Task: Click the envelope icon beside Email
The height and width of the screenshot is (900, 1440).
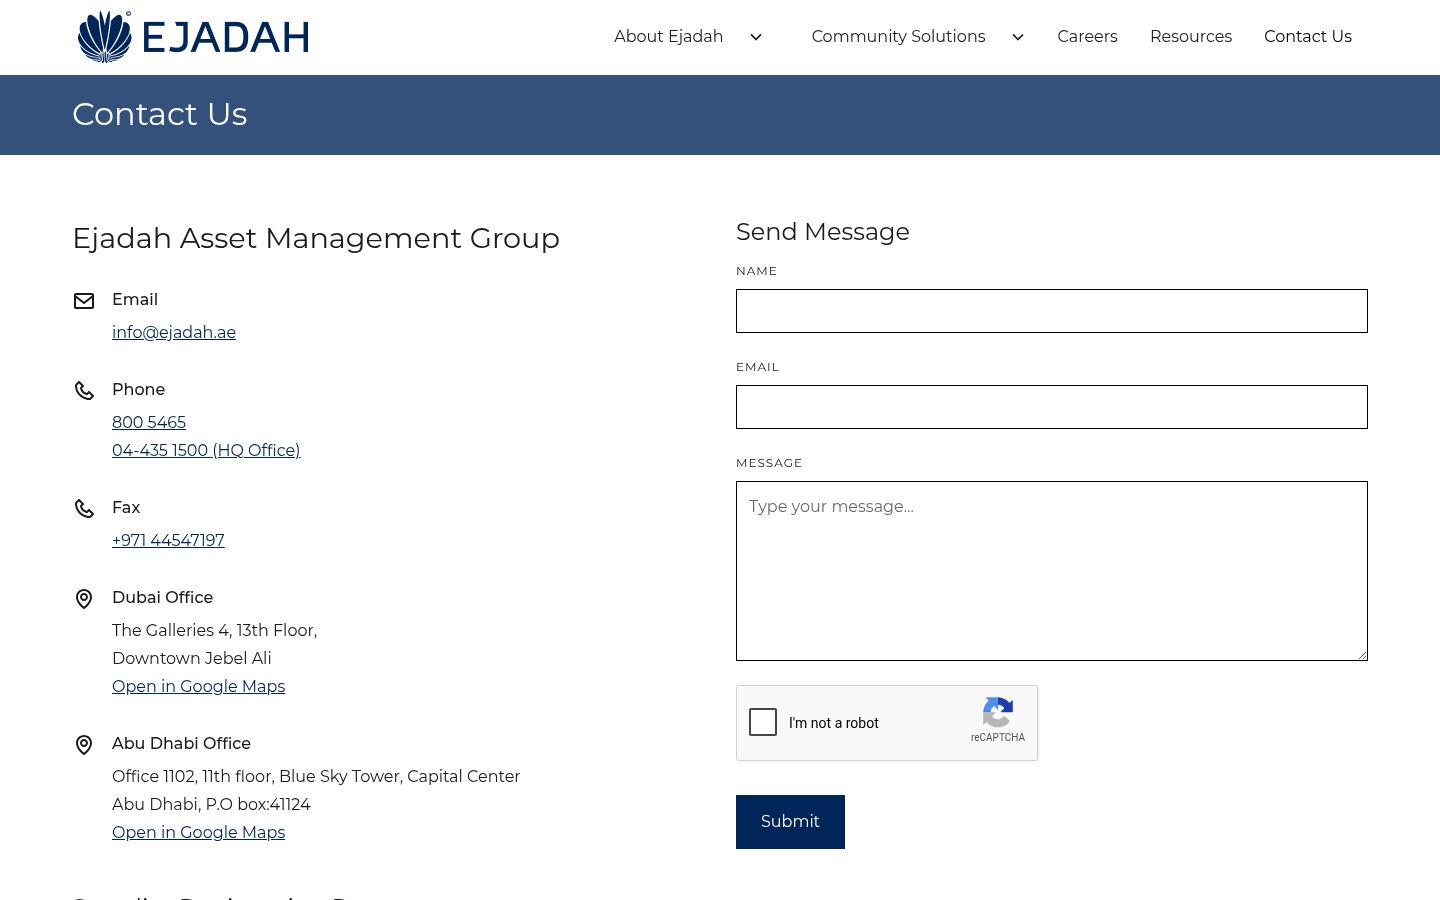Action: point(84,301)
